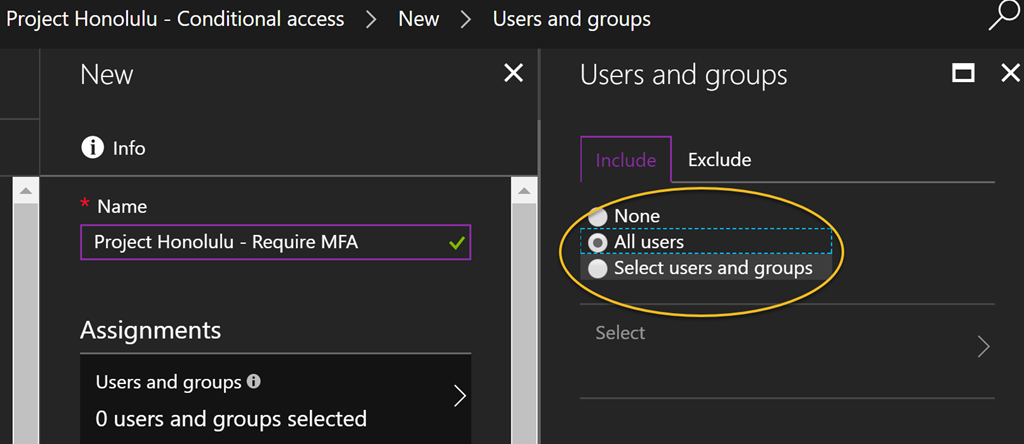Switch to the Exclude tab

719,159
